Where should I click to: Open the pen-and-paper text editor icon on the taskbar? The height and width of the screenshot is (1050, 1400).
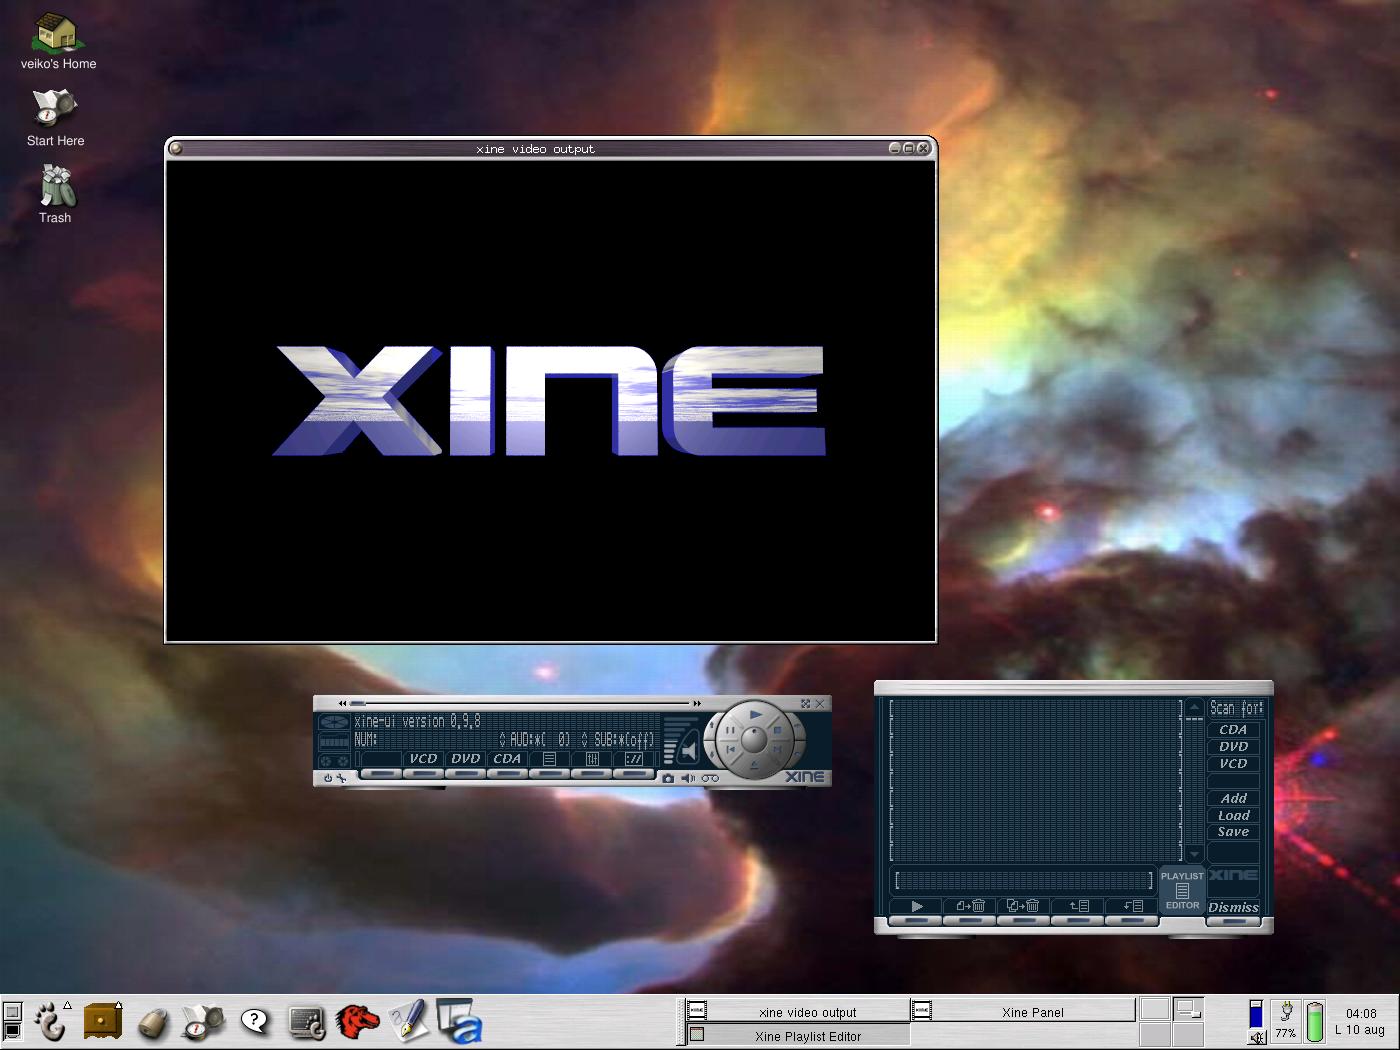click(x=408, y=1022)
